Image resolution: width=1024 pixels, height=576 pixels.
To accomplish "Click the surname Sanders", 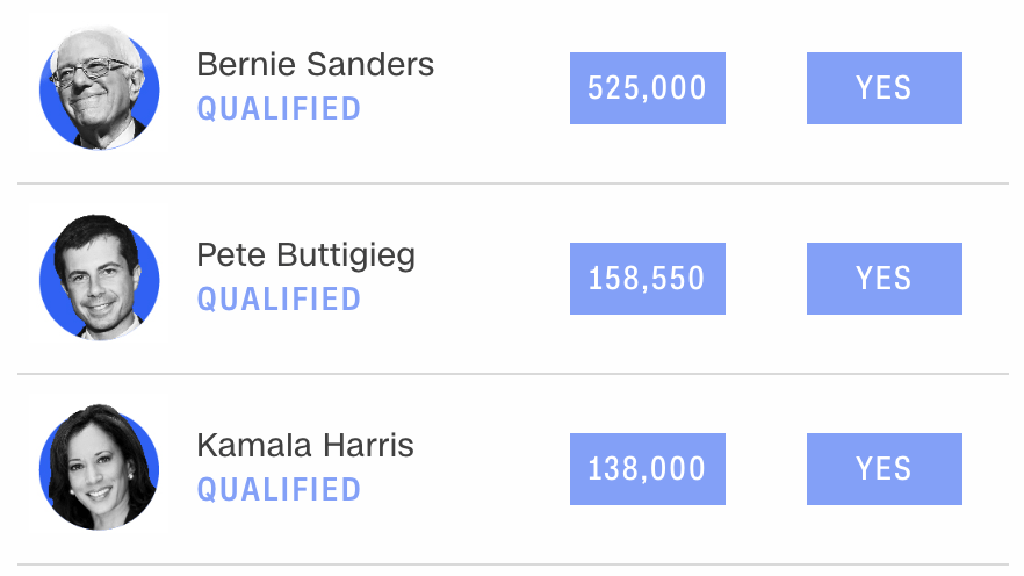I will 370,65.
